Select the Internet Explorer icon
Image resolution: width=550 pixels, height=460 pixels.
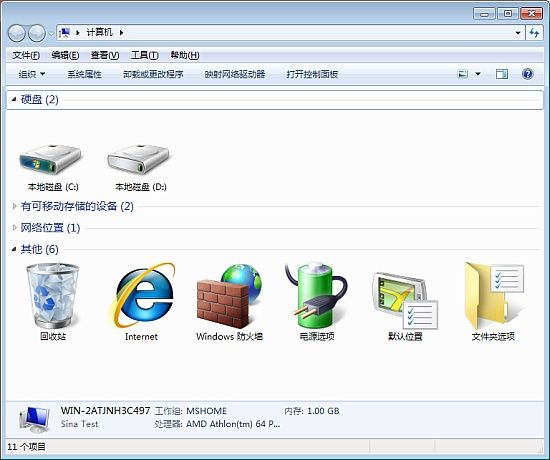point(142,296)
